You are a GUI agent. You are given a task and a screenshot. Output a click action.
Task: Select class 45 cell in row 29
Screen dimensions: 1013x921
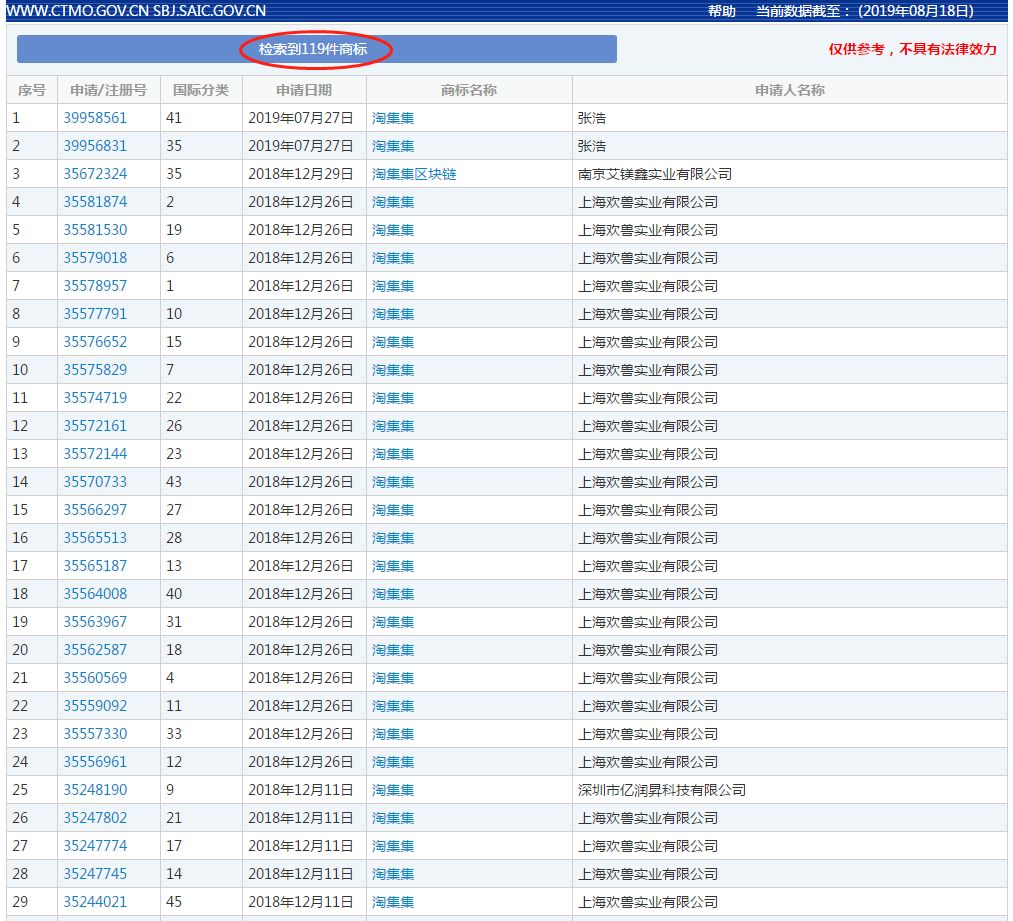[x=201, y=902]
